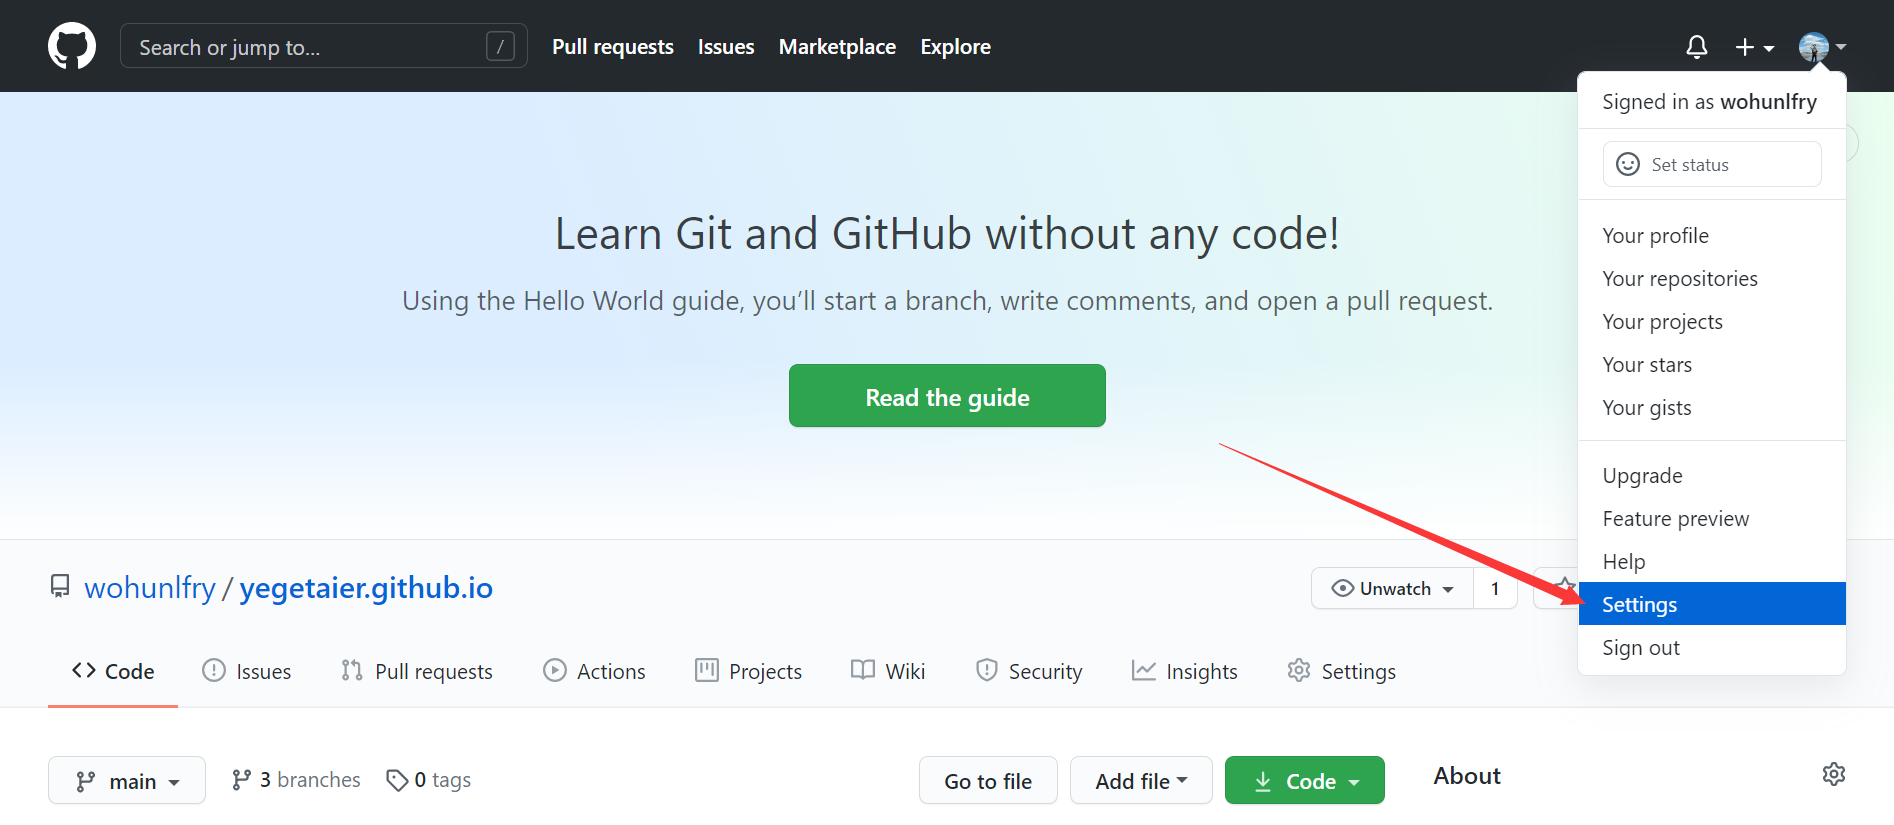Viewport: 1894px width, 825px height.
Task: Open Marketplace in top navigation
Action: tap(837, 47)
